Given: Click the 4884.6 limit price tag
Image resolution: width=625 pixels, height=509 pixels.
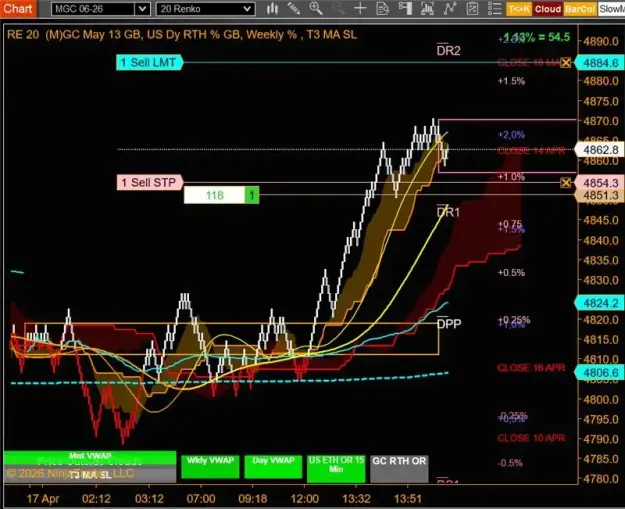Looking at the screenshot, I should click(x=600, y=63).
